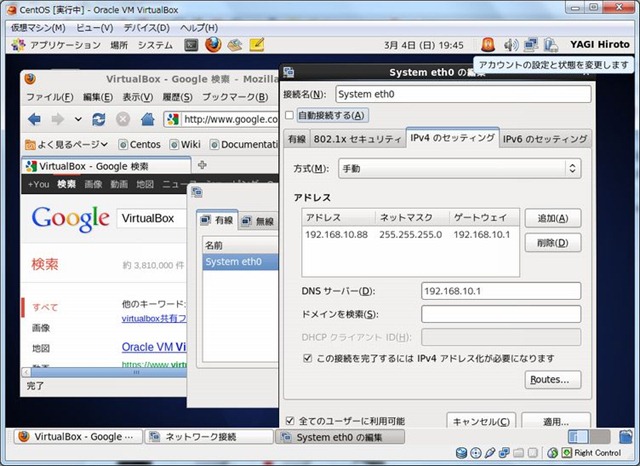
Task: Enable the 自動接続する checkbox
Action: click(290, 115)
